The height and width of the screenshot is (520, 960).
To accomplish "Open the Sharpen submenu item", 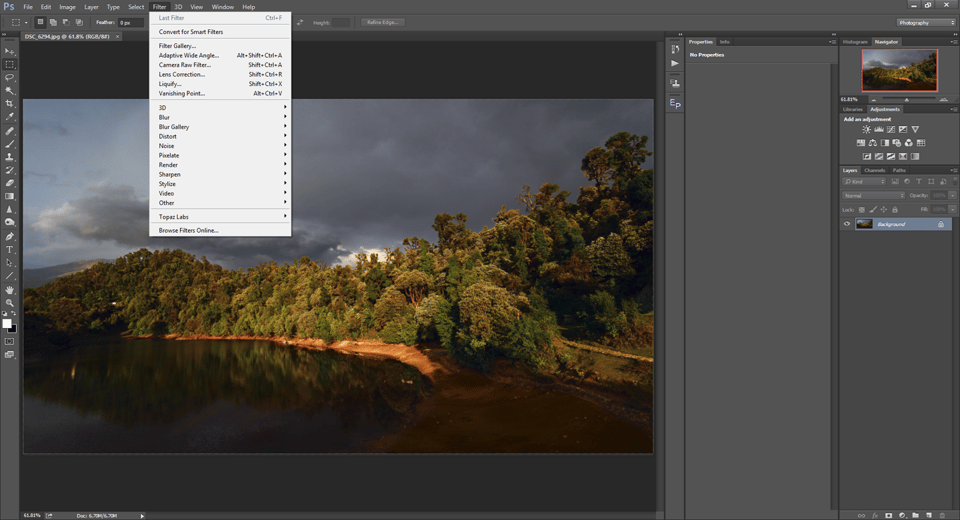I will (220, 175).
